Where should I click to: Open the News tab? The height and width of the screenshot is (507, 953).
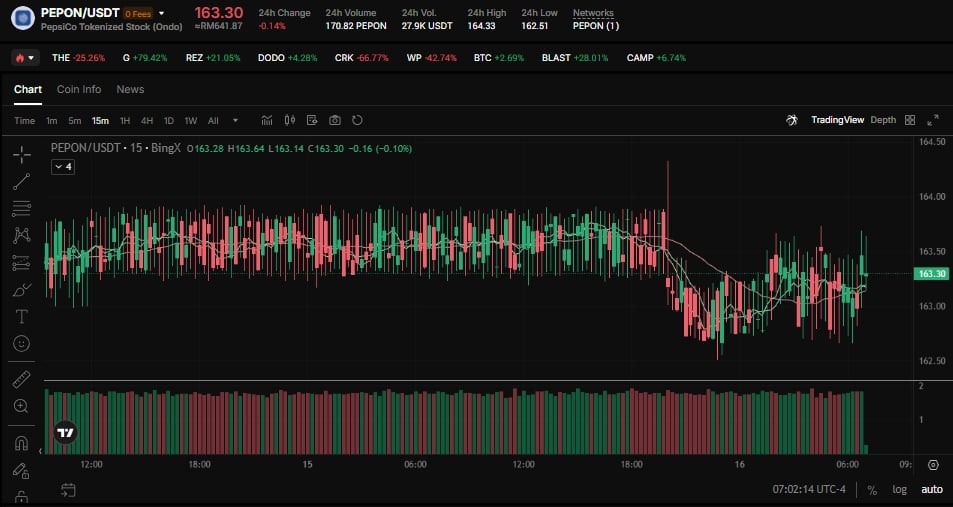point(130,89)
